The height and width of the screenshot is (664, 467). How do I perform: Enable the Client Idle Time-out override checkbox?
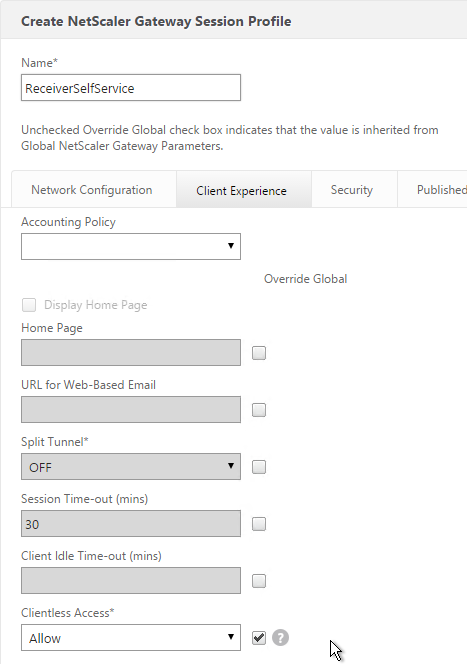pyautogui.click(x=259, y=581)
